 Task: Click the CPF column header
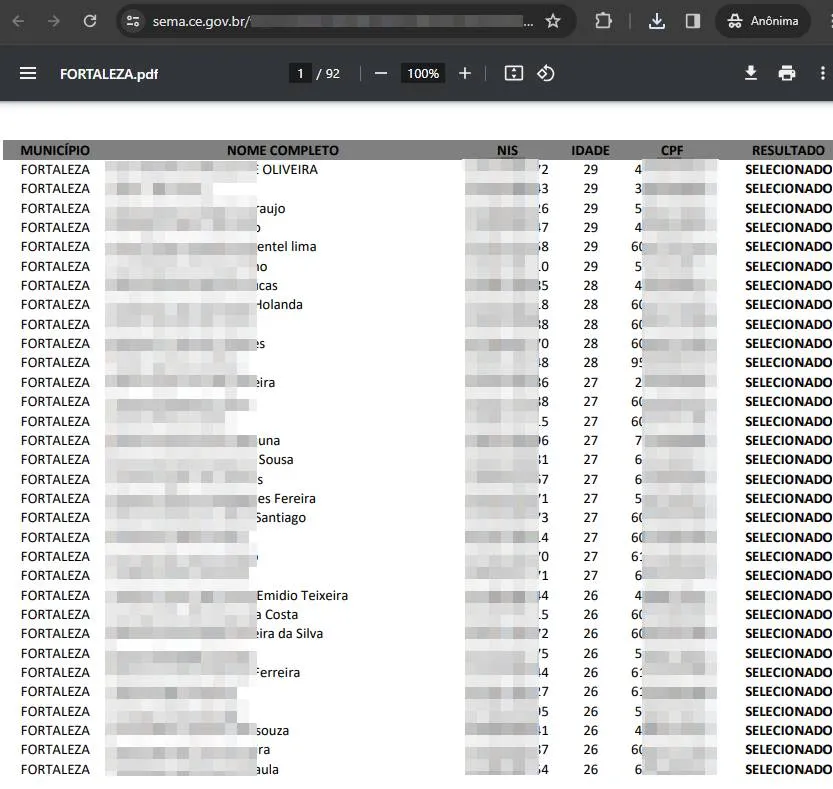672,150
